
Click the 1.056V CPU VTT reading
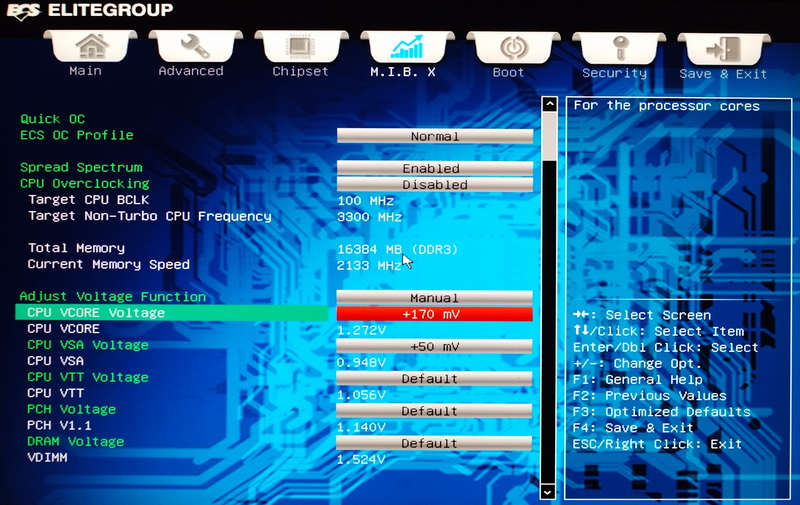coord(361,395)
